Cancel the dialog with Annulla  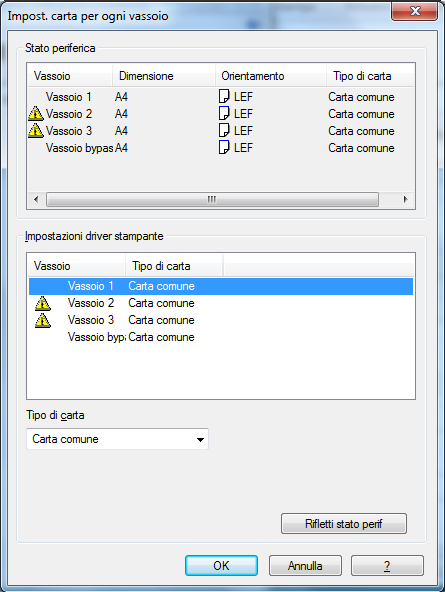click(305, 566)
